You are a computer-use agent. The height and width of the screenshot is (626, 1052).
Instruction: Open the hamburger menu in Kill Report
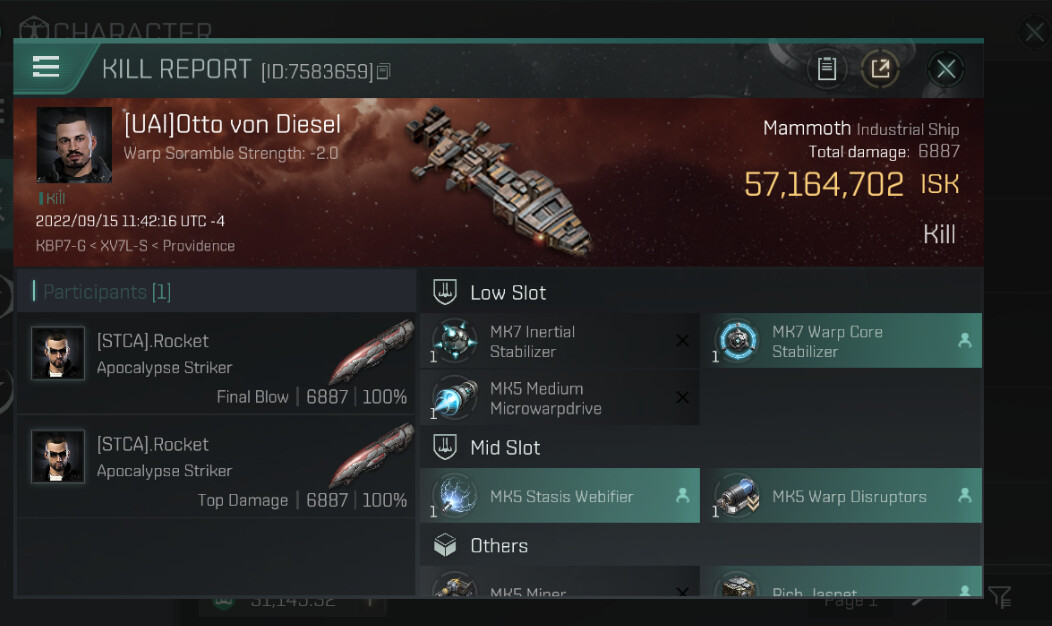pyautogui.click(x=46, y=67)
